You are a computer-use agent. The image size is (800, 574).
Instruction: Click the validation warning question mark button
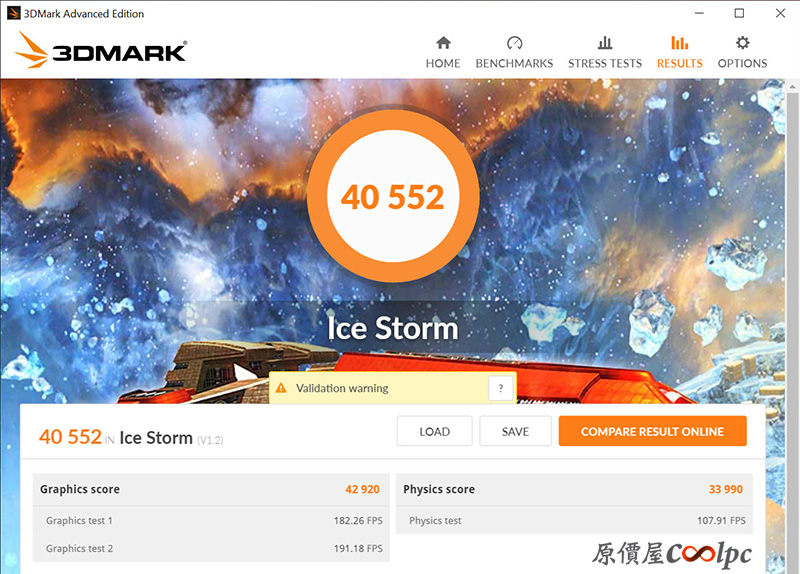501,388
